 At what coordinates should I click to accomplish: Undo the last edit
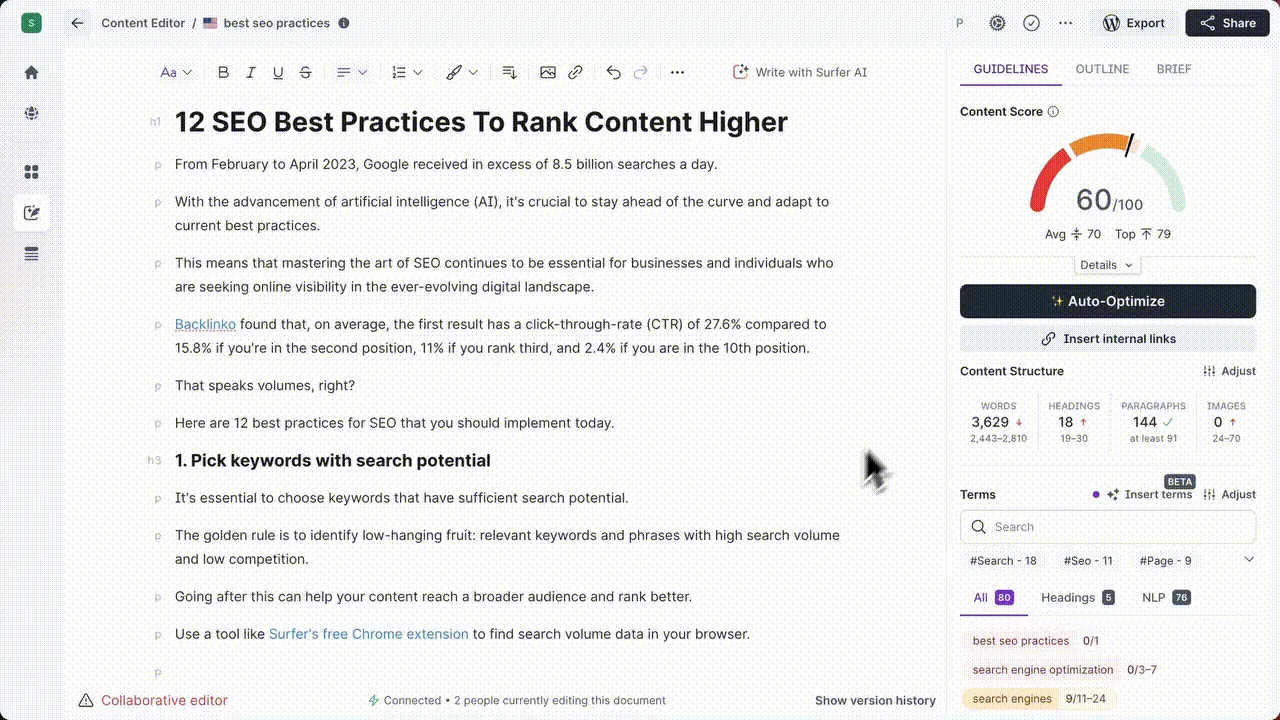click(x=613, y=72)
